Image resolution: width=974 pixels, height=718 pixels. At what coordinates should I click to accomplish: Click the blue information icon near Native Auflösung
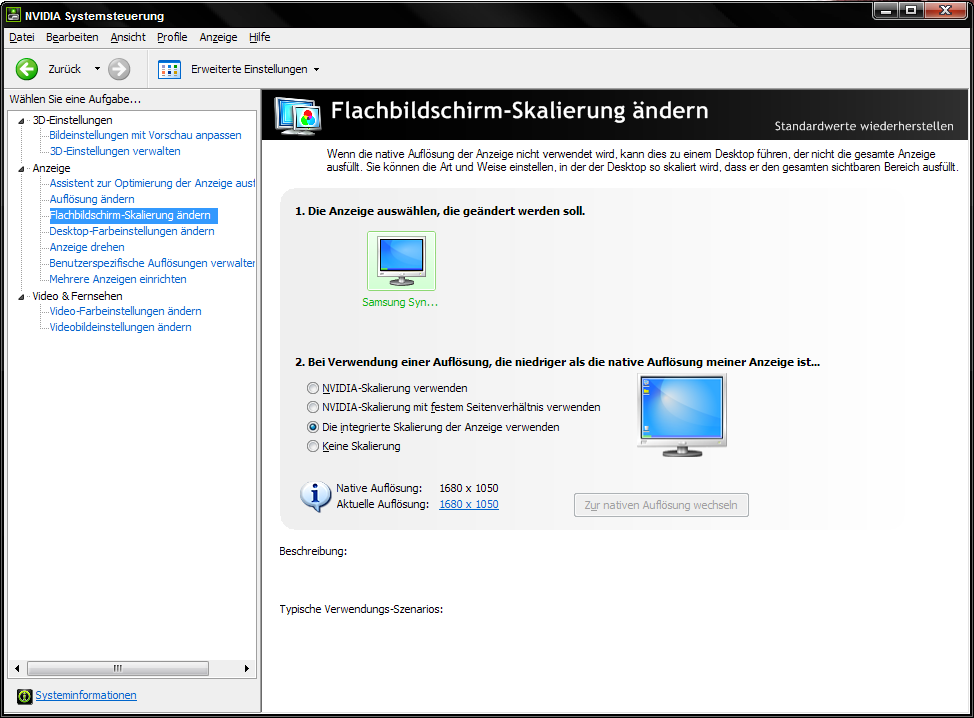coord(316,496)
